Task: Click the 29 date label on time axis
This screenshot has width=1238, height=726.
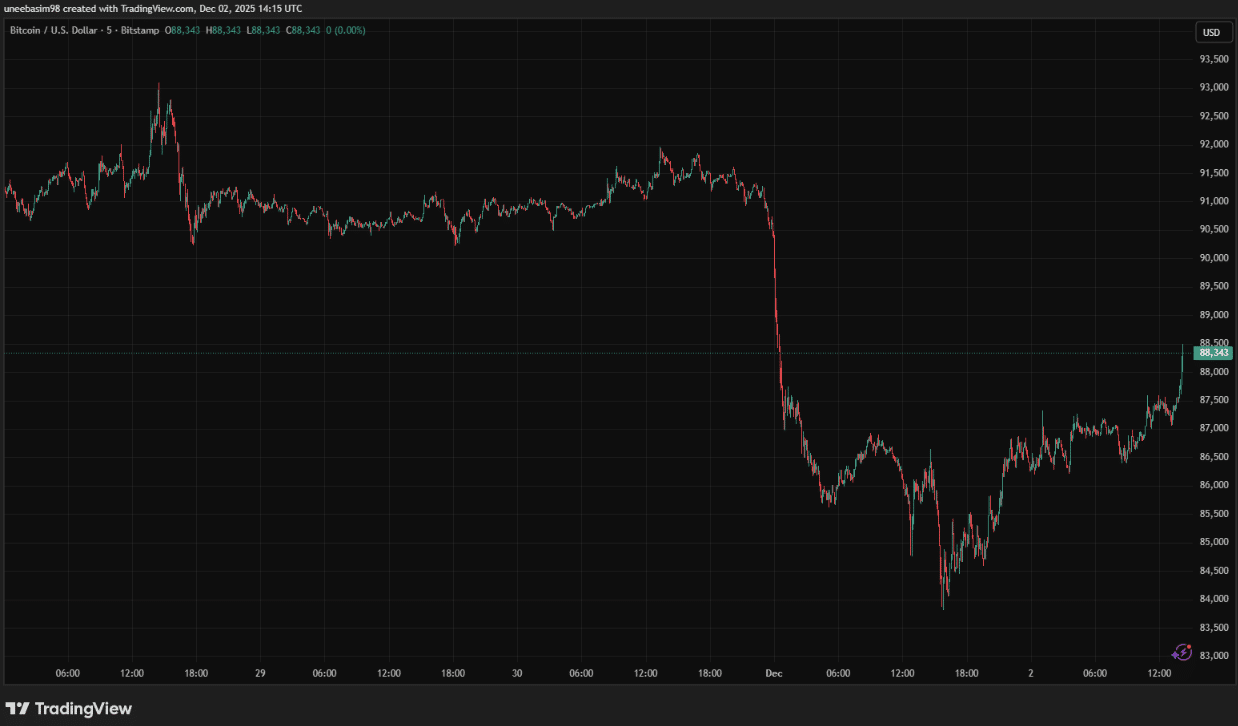Action: [x=260, y=674]
